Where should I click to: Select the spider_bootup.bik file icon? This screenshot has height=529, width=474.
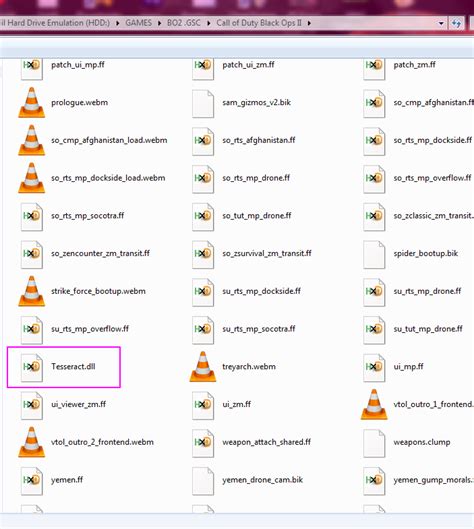coord(374,255)
